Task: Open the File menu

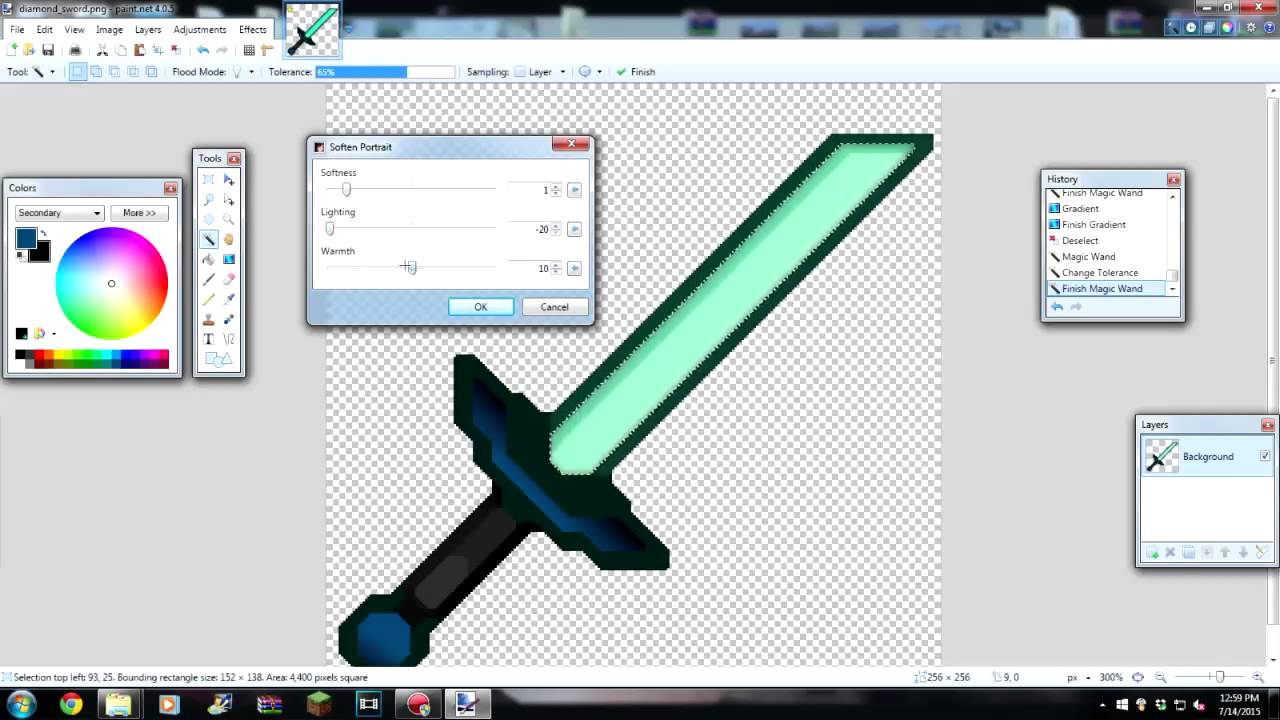Action: click(x=17, y=30)
